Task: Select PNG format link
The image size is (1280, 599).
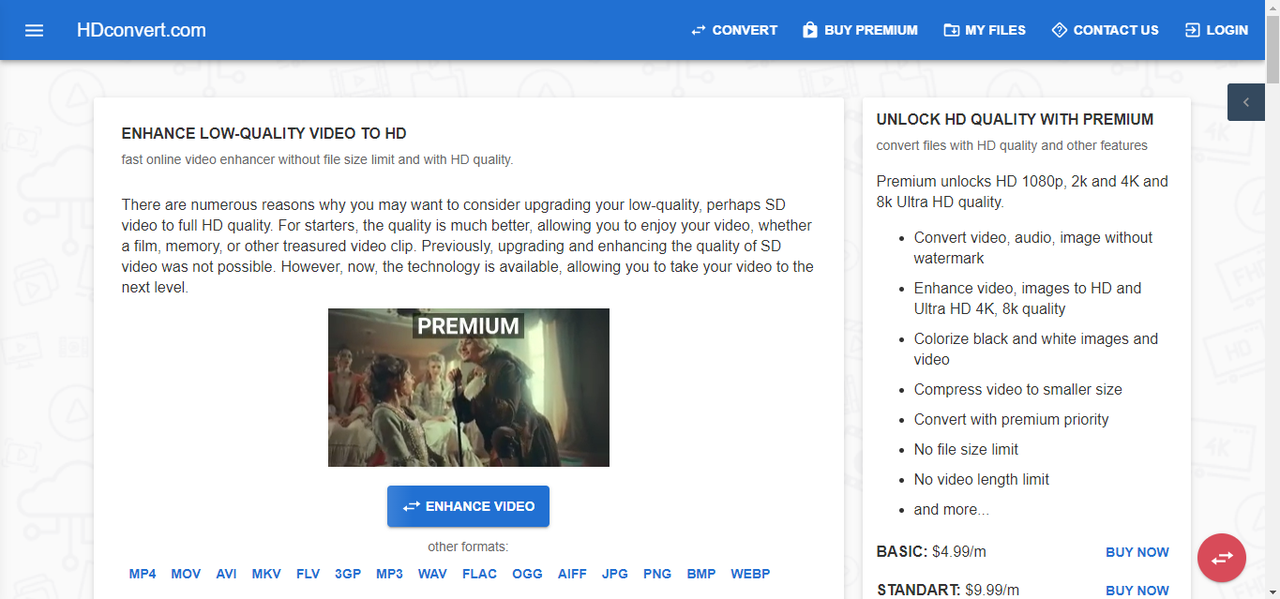Action: pyautogui.click(x=657, y=574)
